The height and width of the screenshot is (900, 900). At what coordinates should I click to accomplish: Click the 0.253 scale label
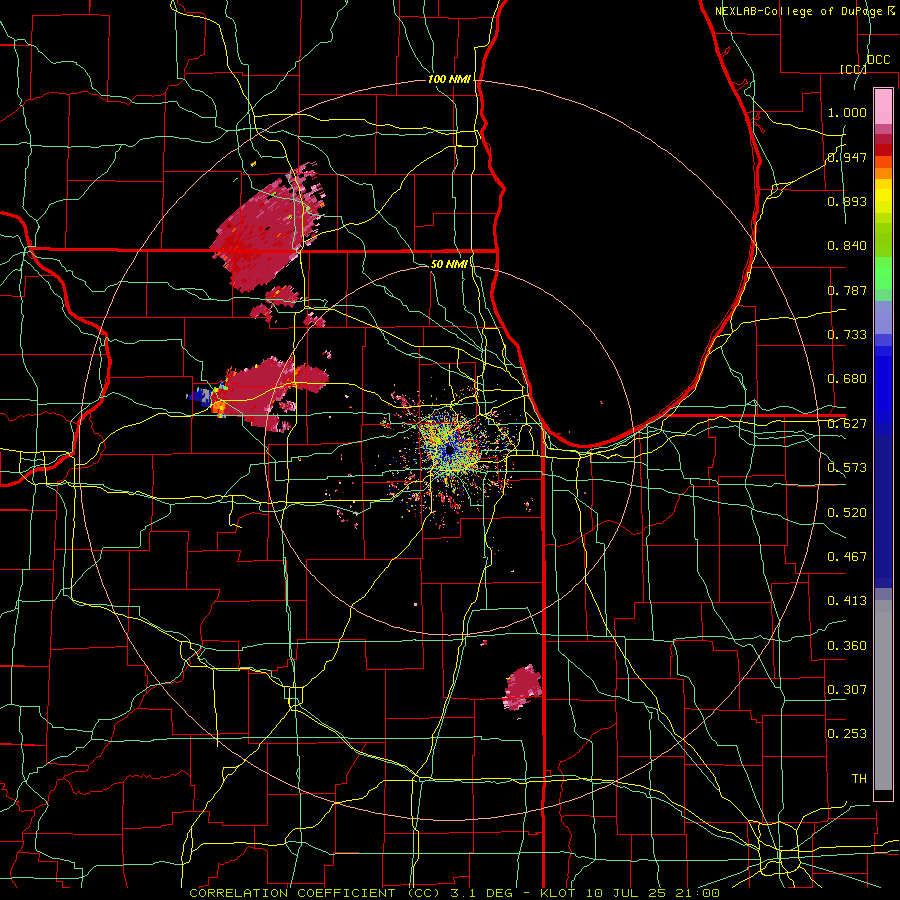click(847, 734)
